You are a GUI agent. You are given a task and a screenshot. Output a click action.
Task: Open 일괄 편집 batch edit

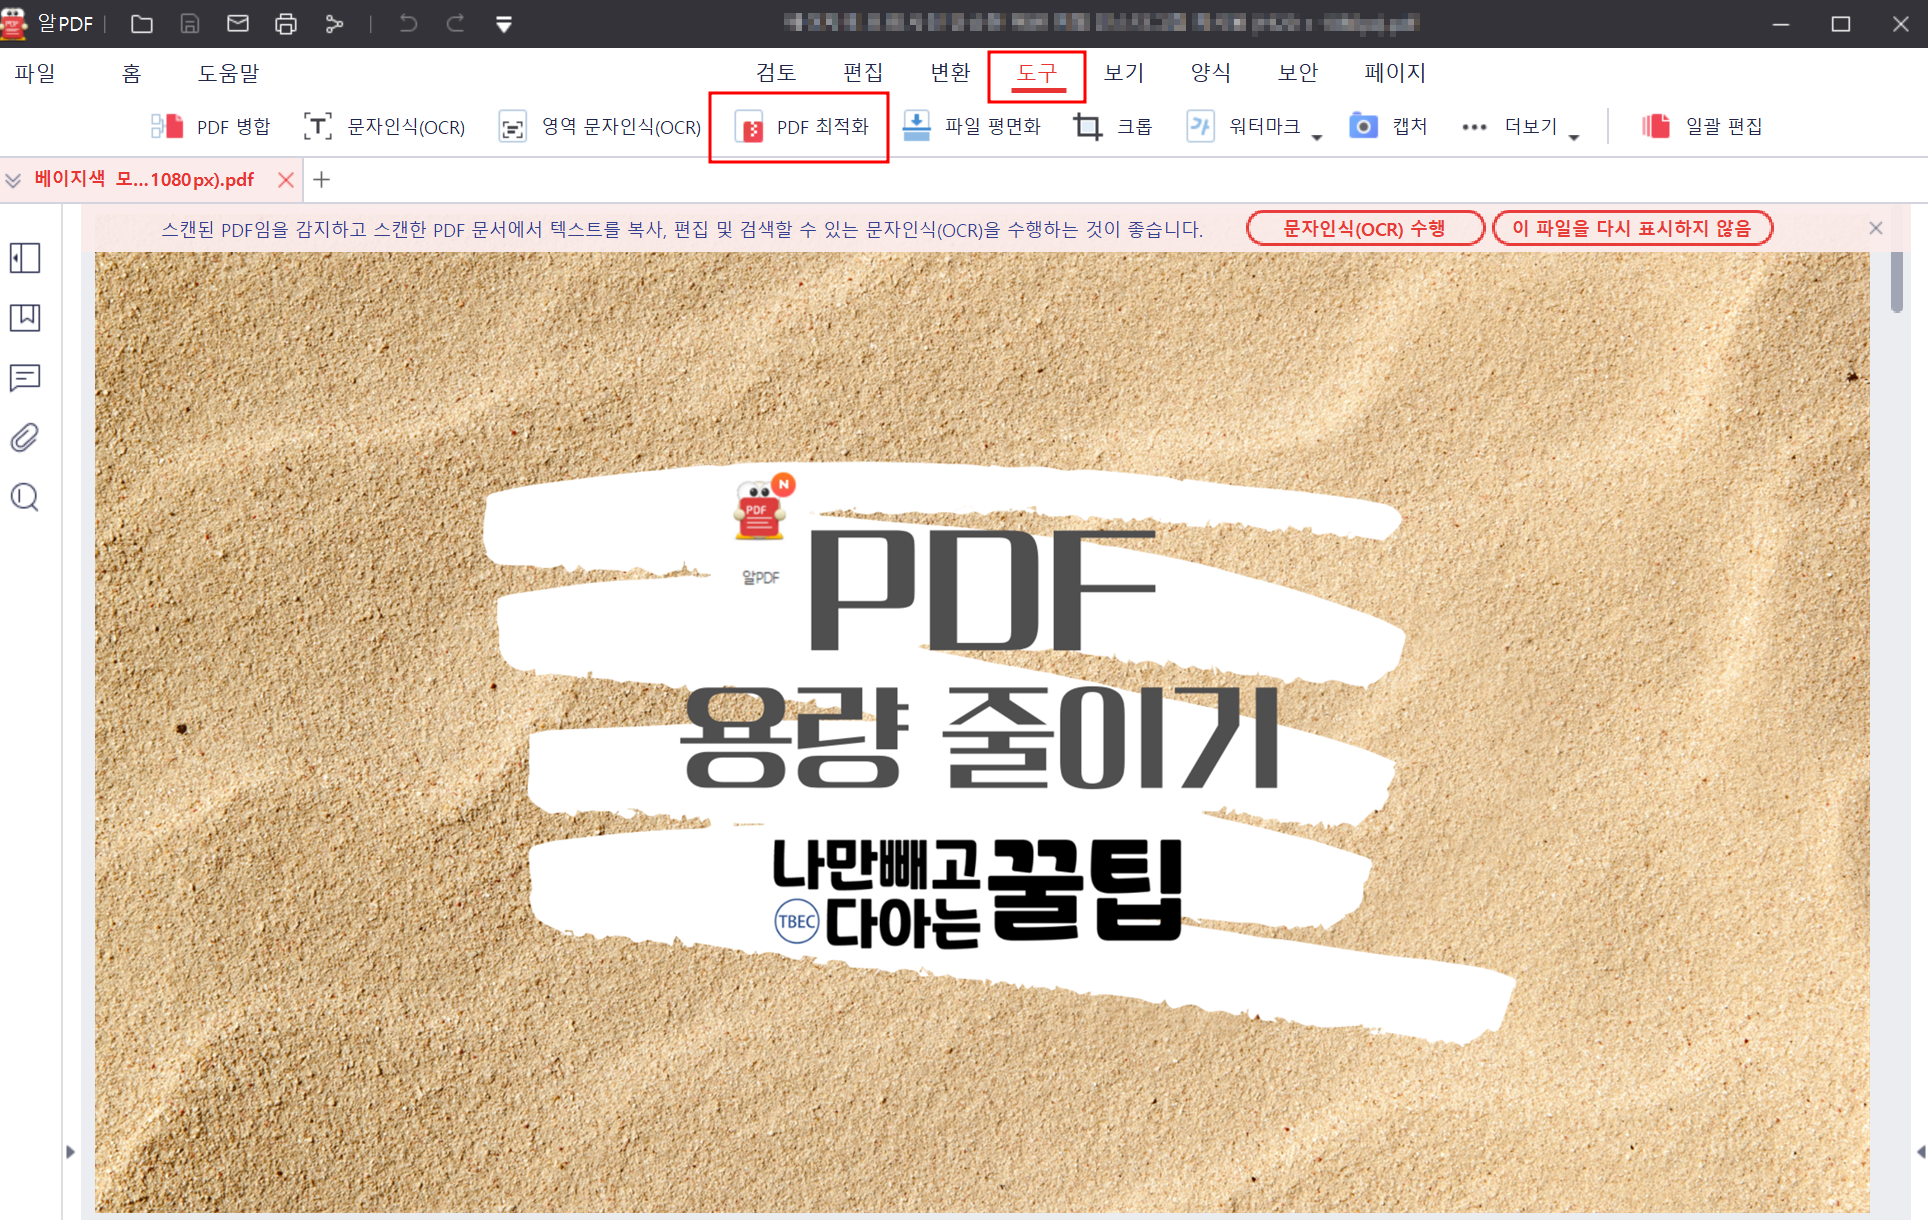click(1702, 127)
